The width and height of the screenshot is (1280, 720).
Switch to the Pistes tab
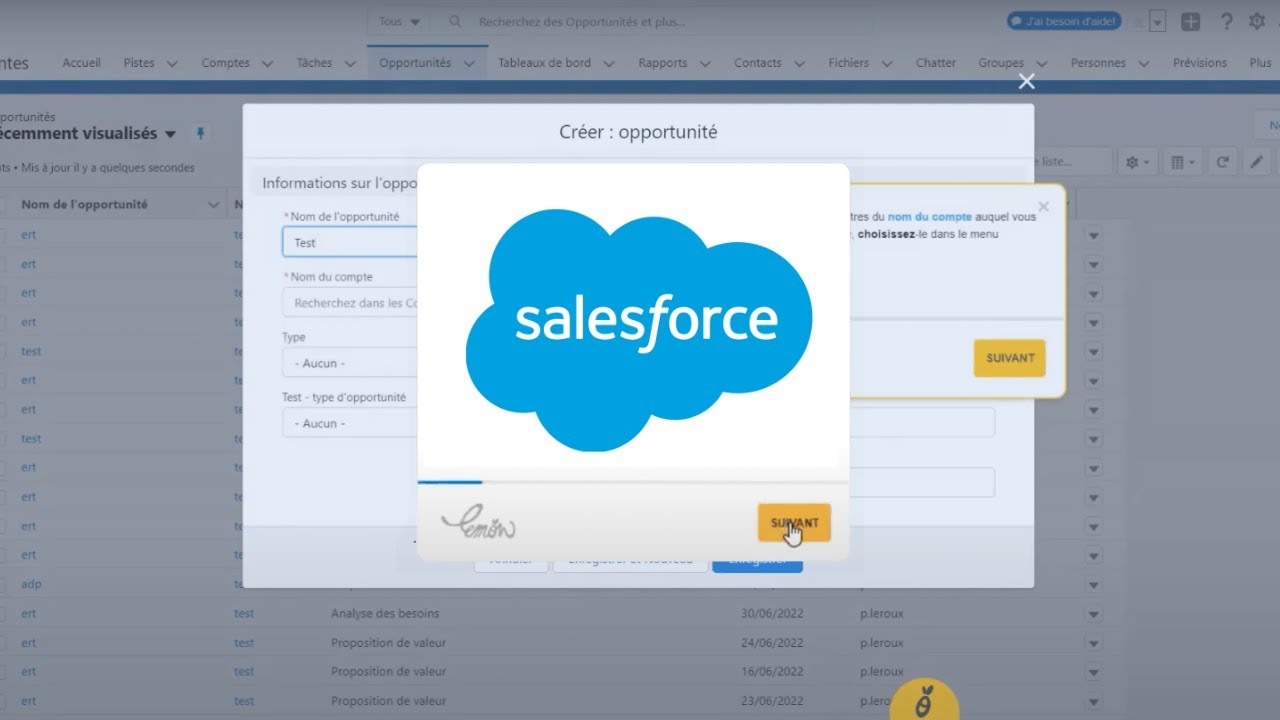(139, 63)
